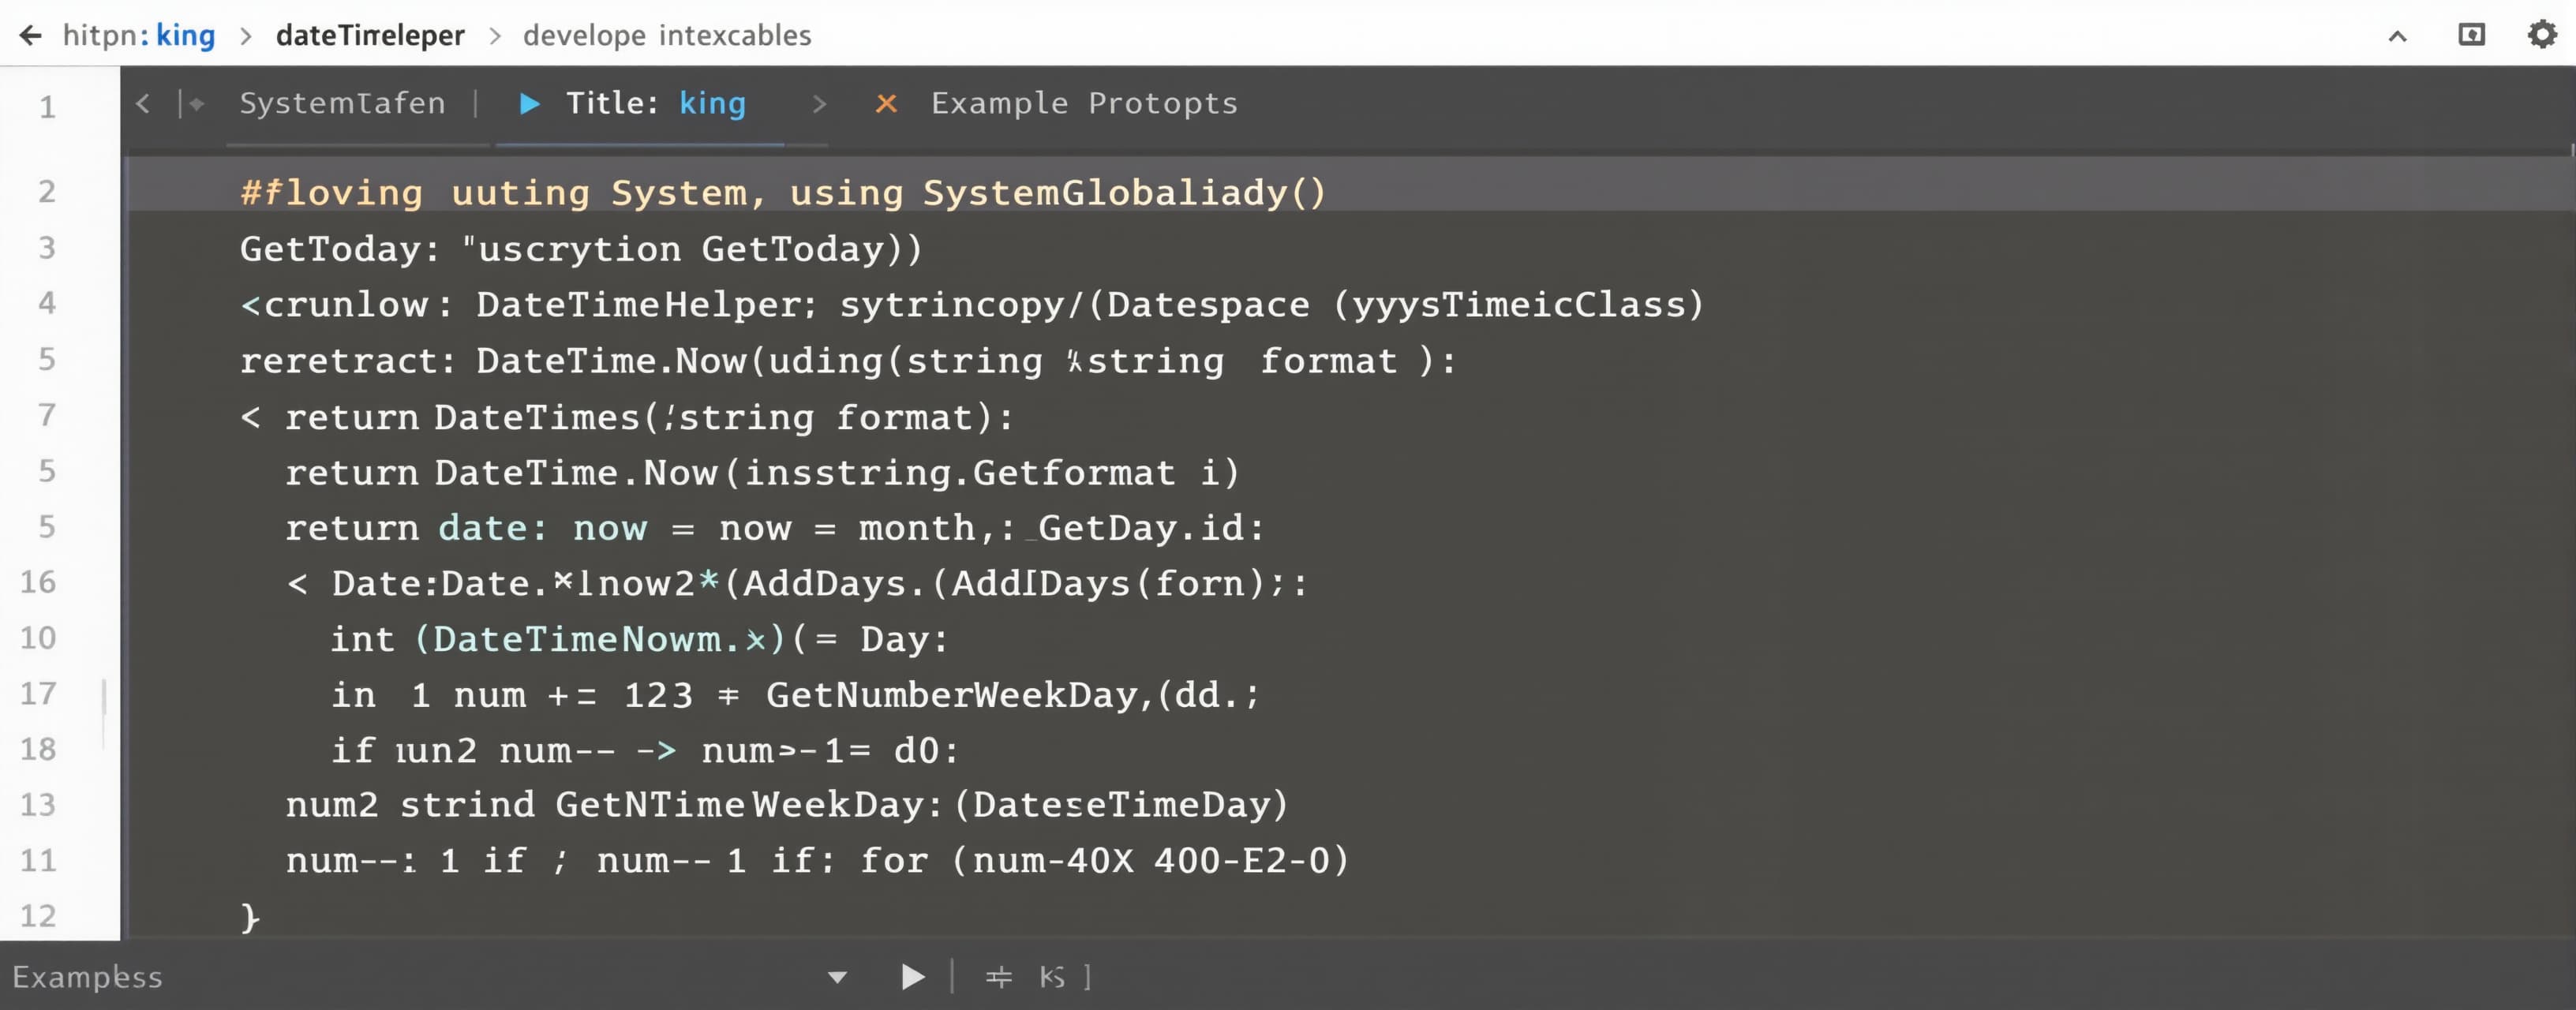Click the 'if un2 num--' code line
This screenshot has height=1010, width=2576.
(x=645, y=750)
